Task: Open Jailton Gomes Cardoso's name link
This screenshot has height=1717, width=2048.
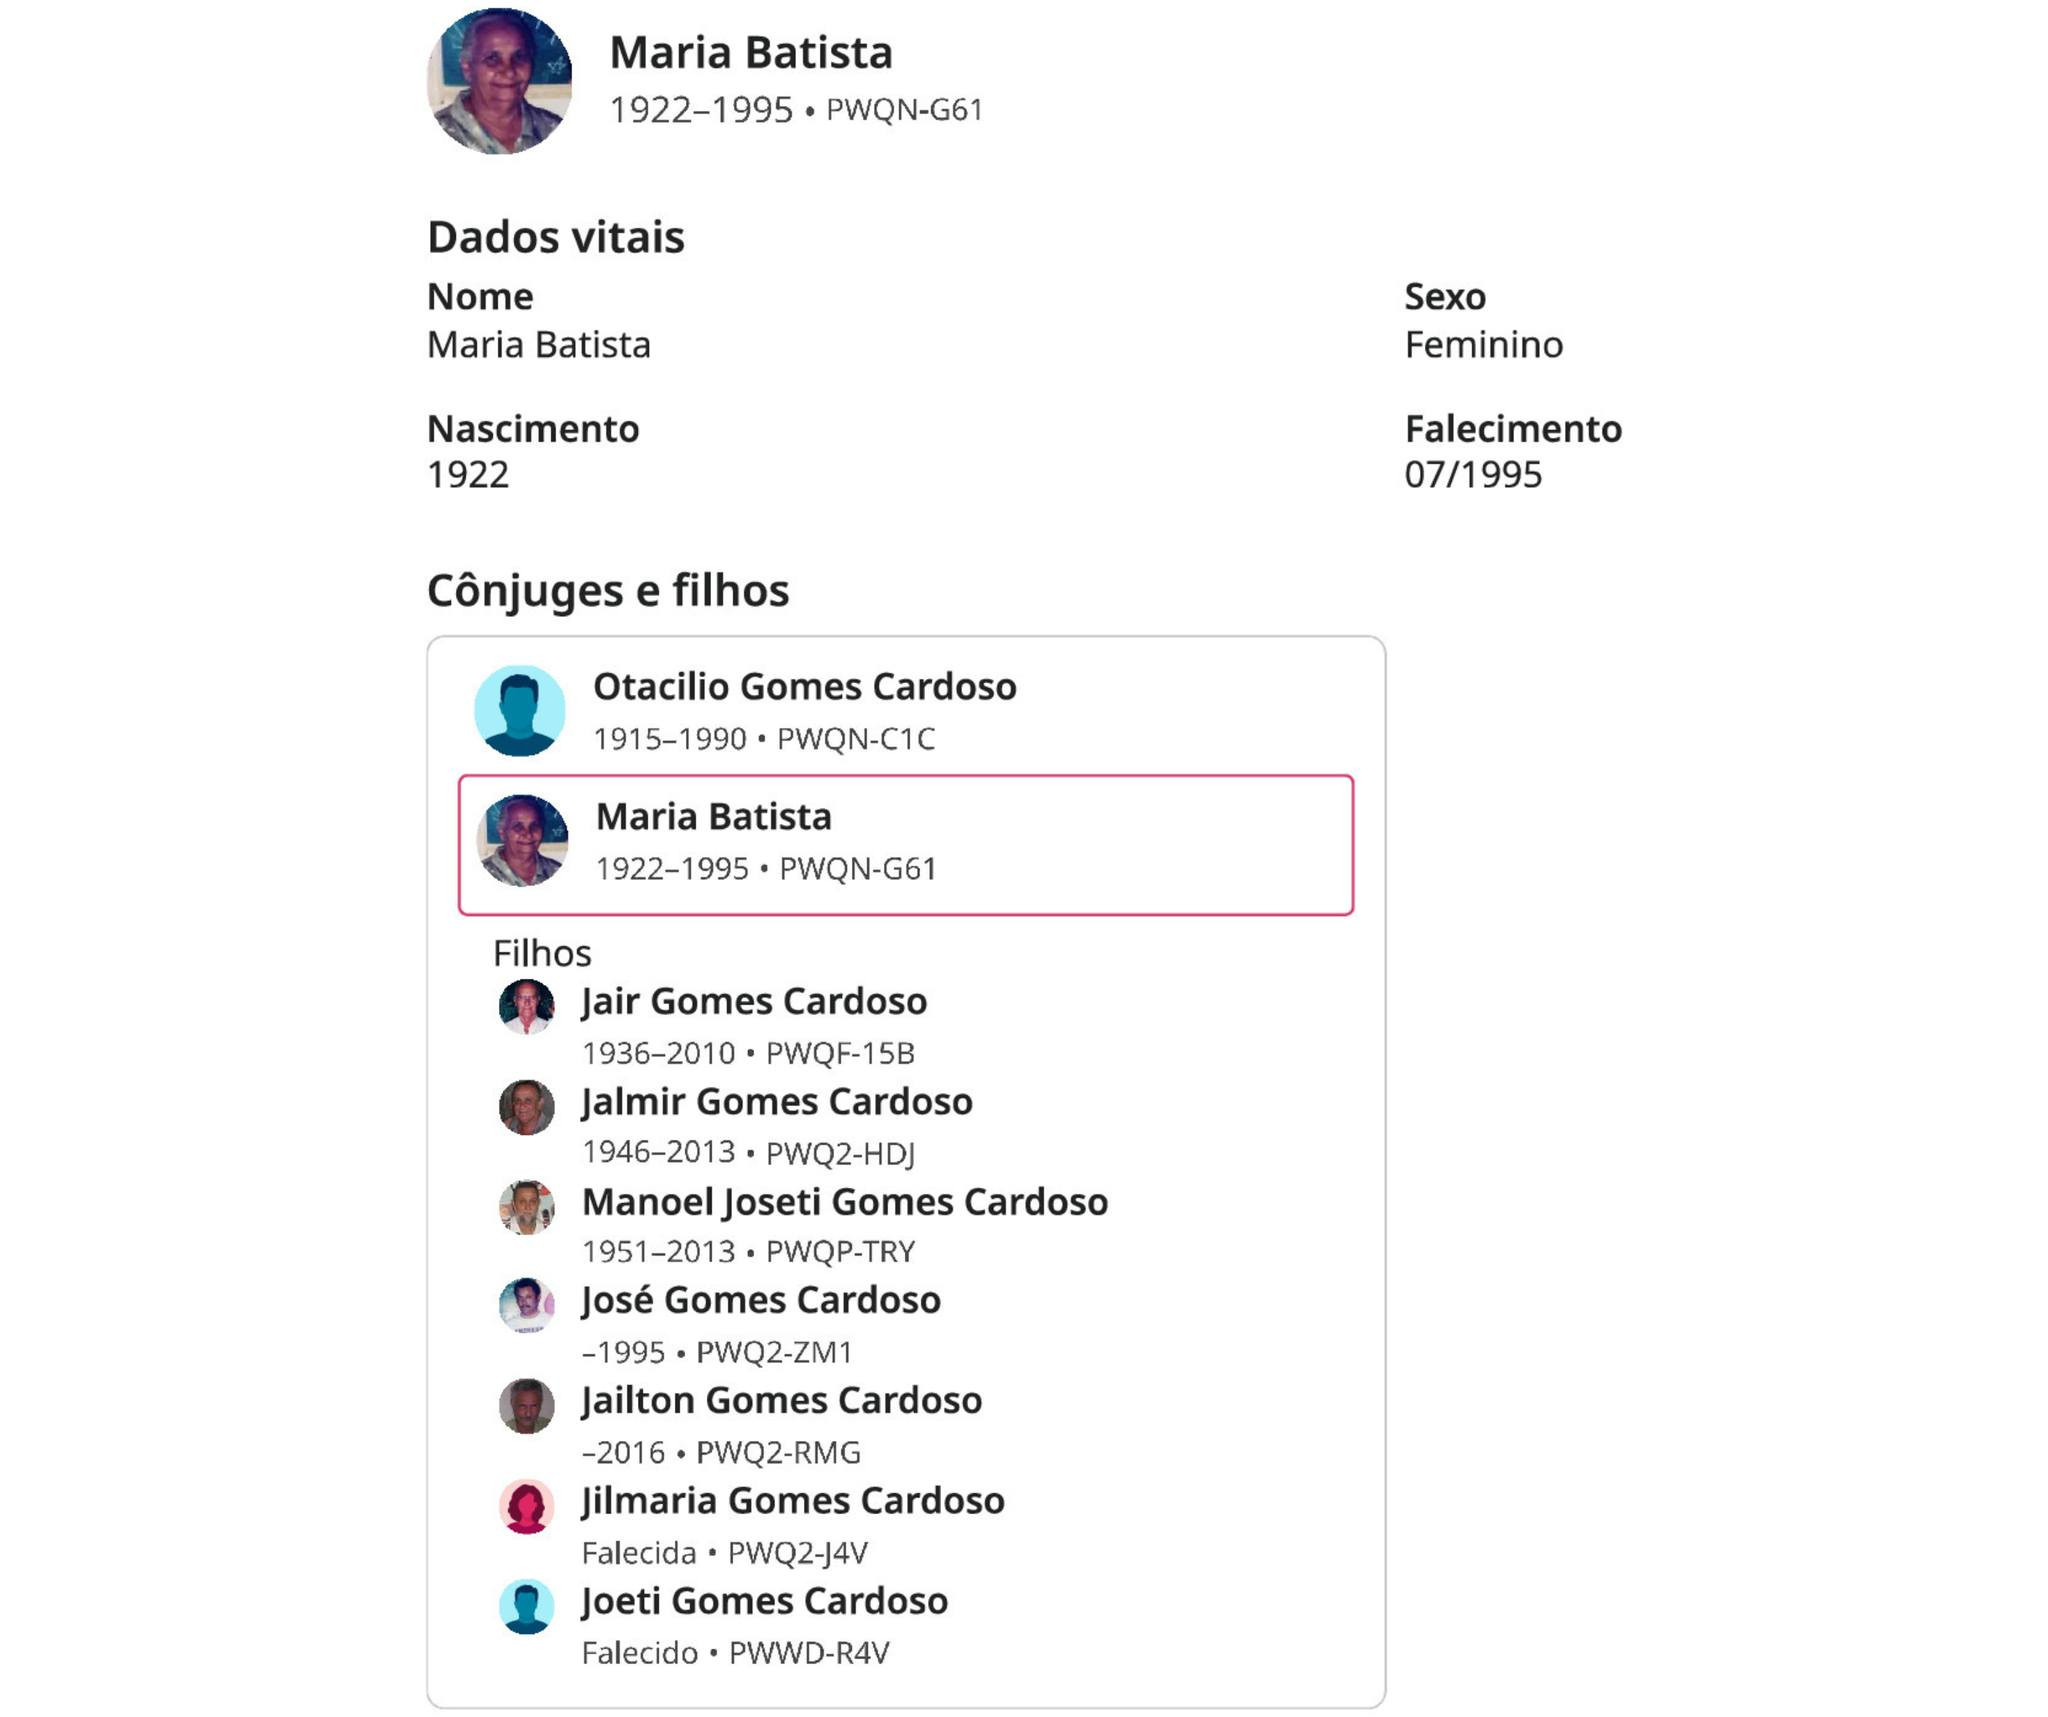Action: coord(782,1400)
